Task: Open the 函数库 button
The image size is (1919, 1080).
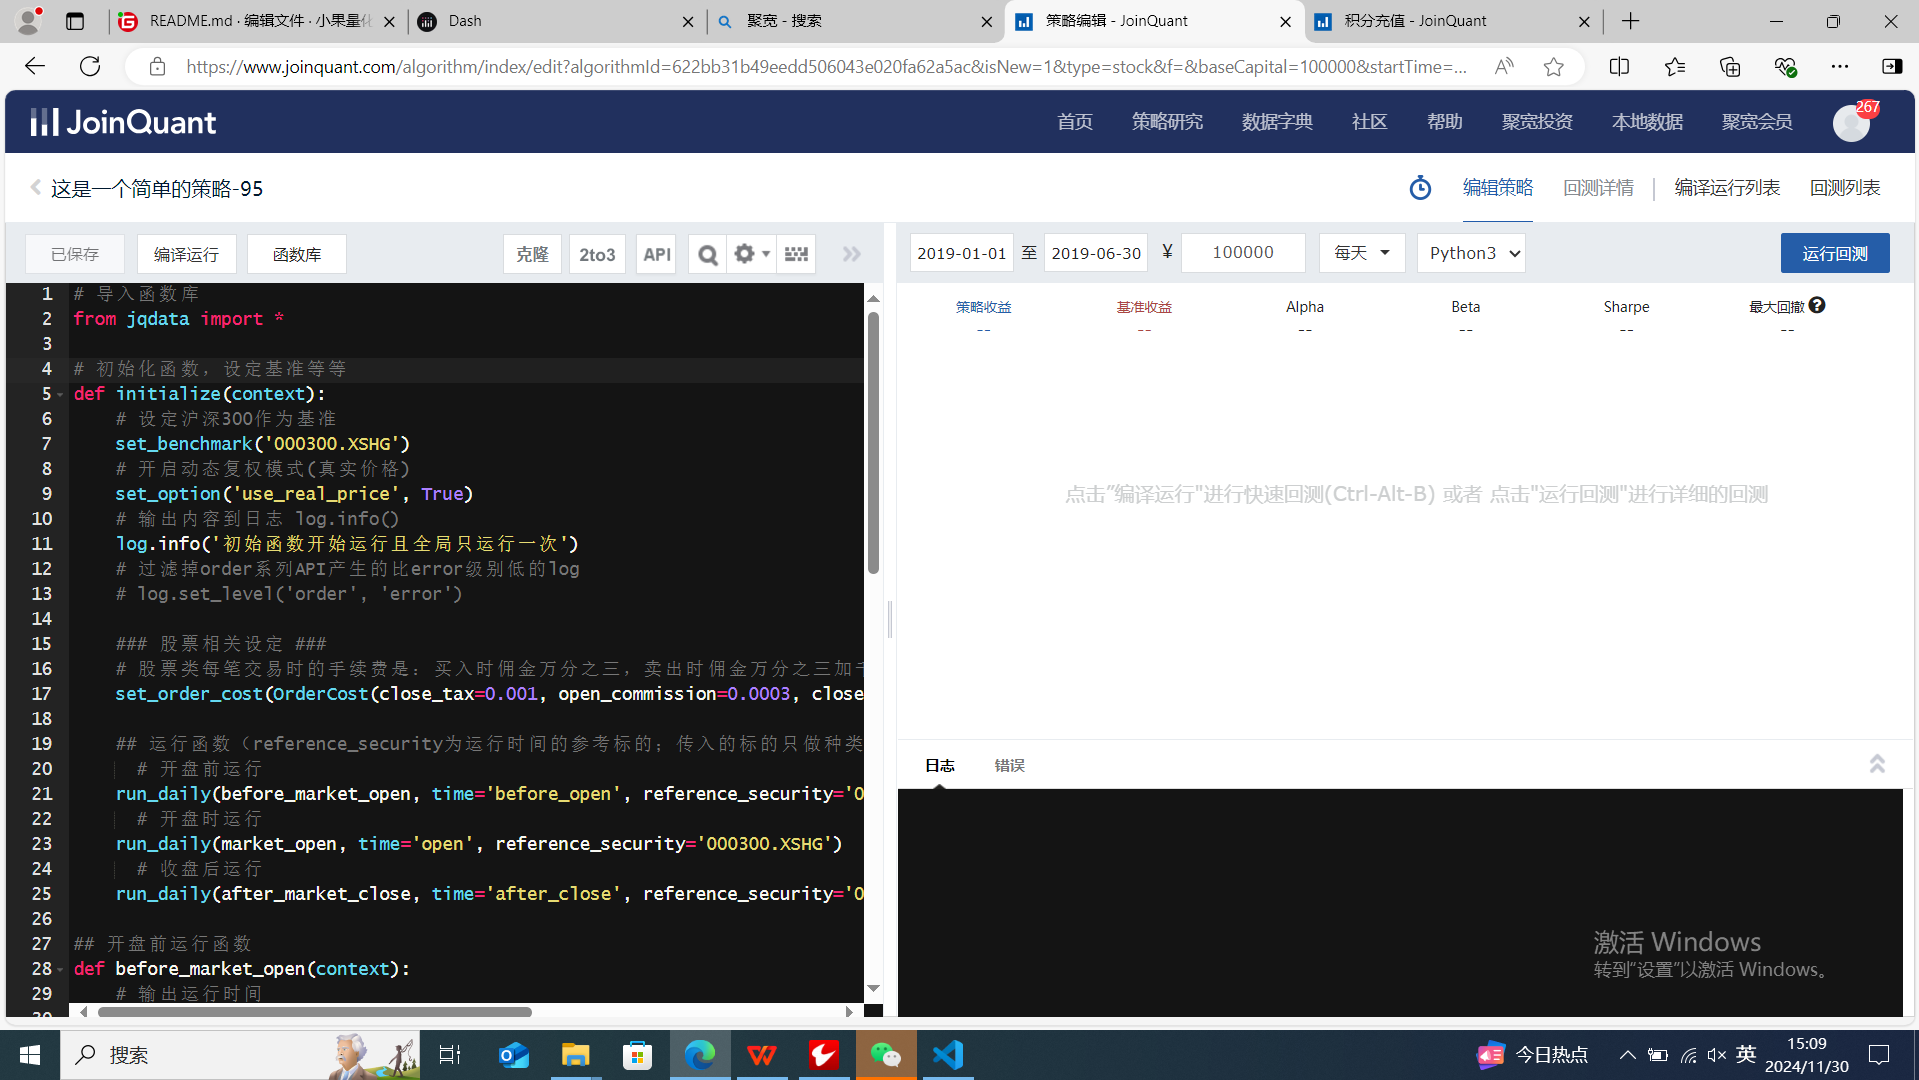Action: click(x=297, y=254)
